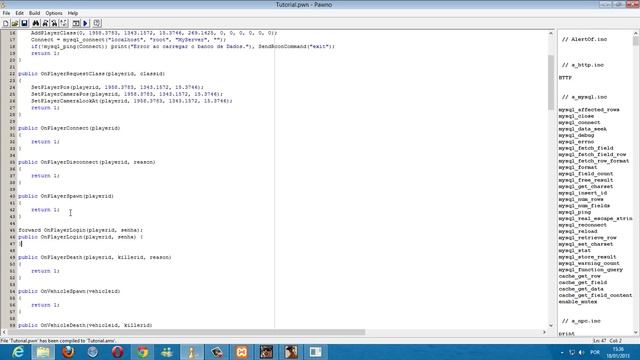This screenshot has height=360, width=640.
Task: Open File Explorer from the taskbar
Action: coord(43,352)
